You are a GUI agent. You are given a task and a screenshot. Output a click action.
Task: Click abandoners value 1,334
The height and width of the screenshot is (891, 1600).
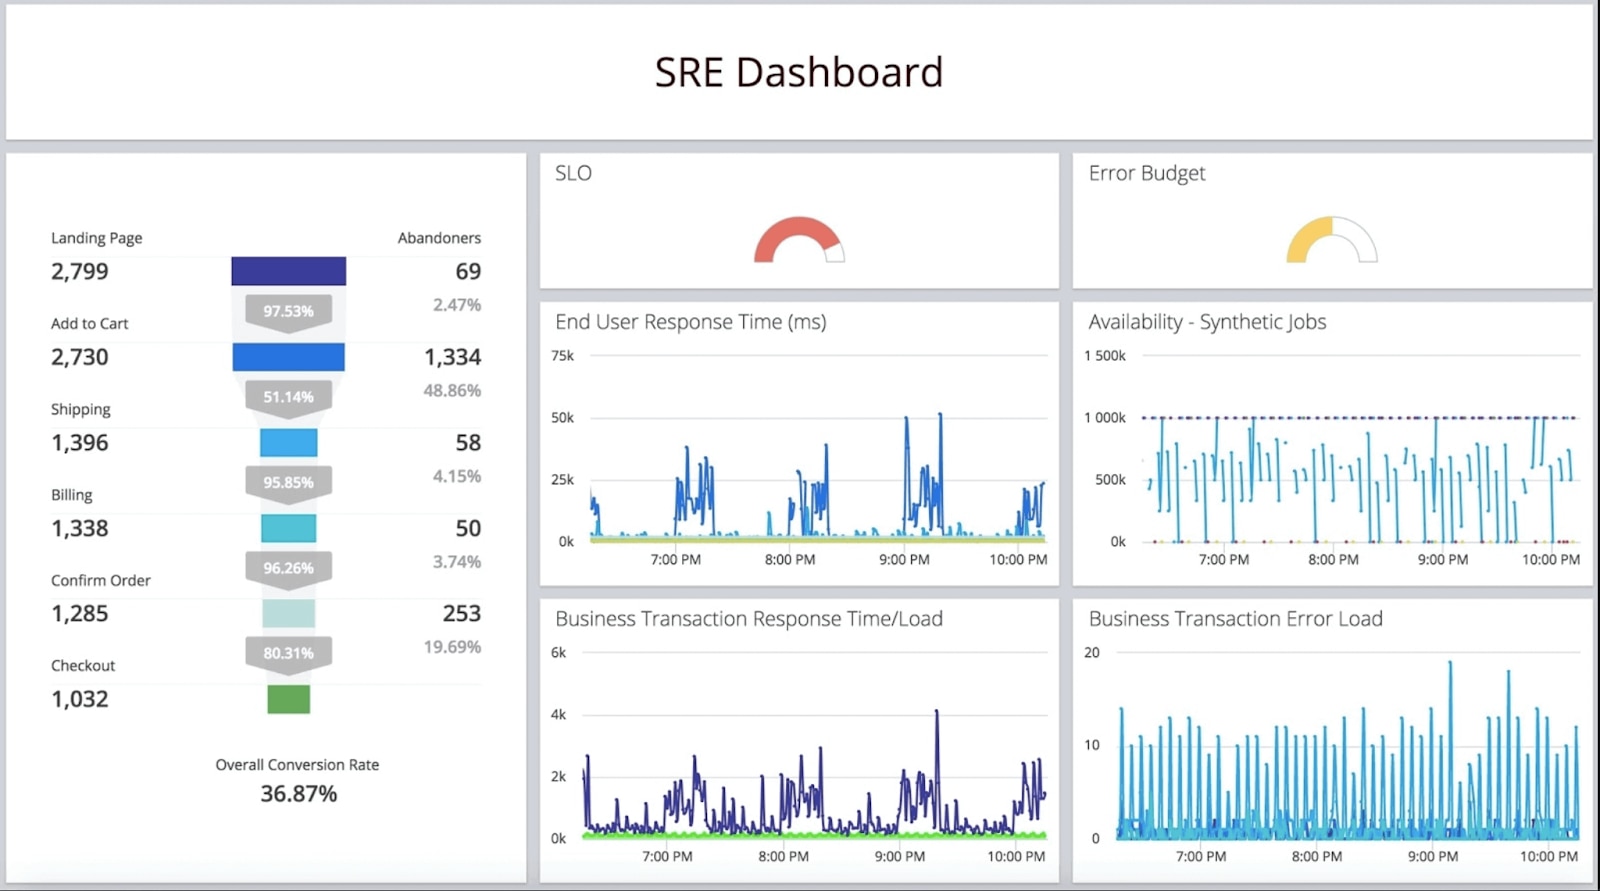pyautogui.click(x=453, y=357)
